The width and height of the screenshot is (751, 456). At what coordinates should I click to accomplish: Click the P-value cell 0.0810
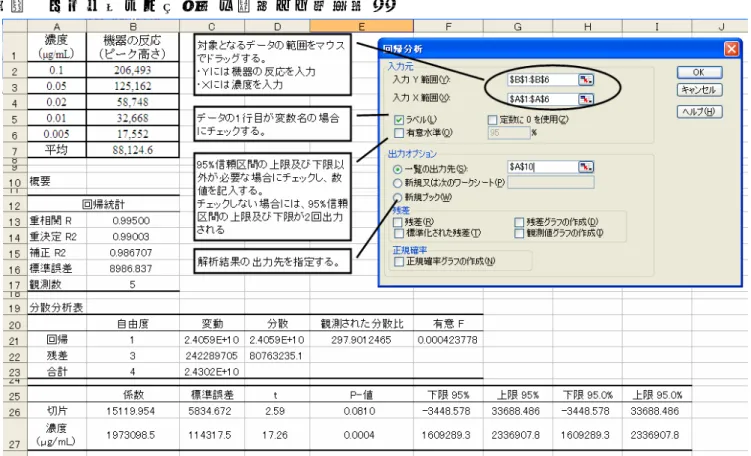coord(362,411)
